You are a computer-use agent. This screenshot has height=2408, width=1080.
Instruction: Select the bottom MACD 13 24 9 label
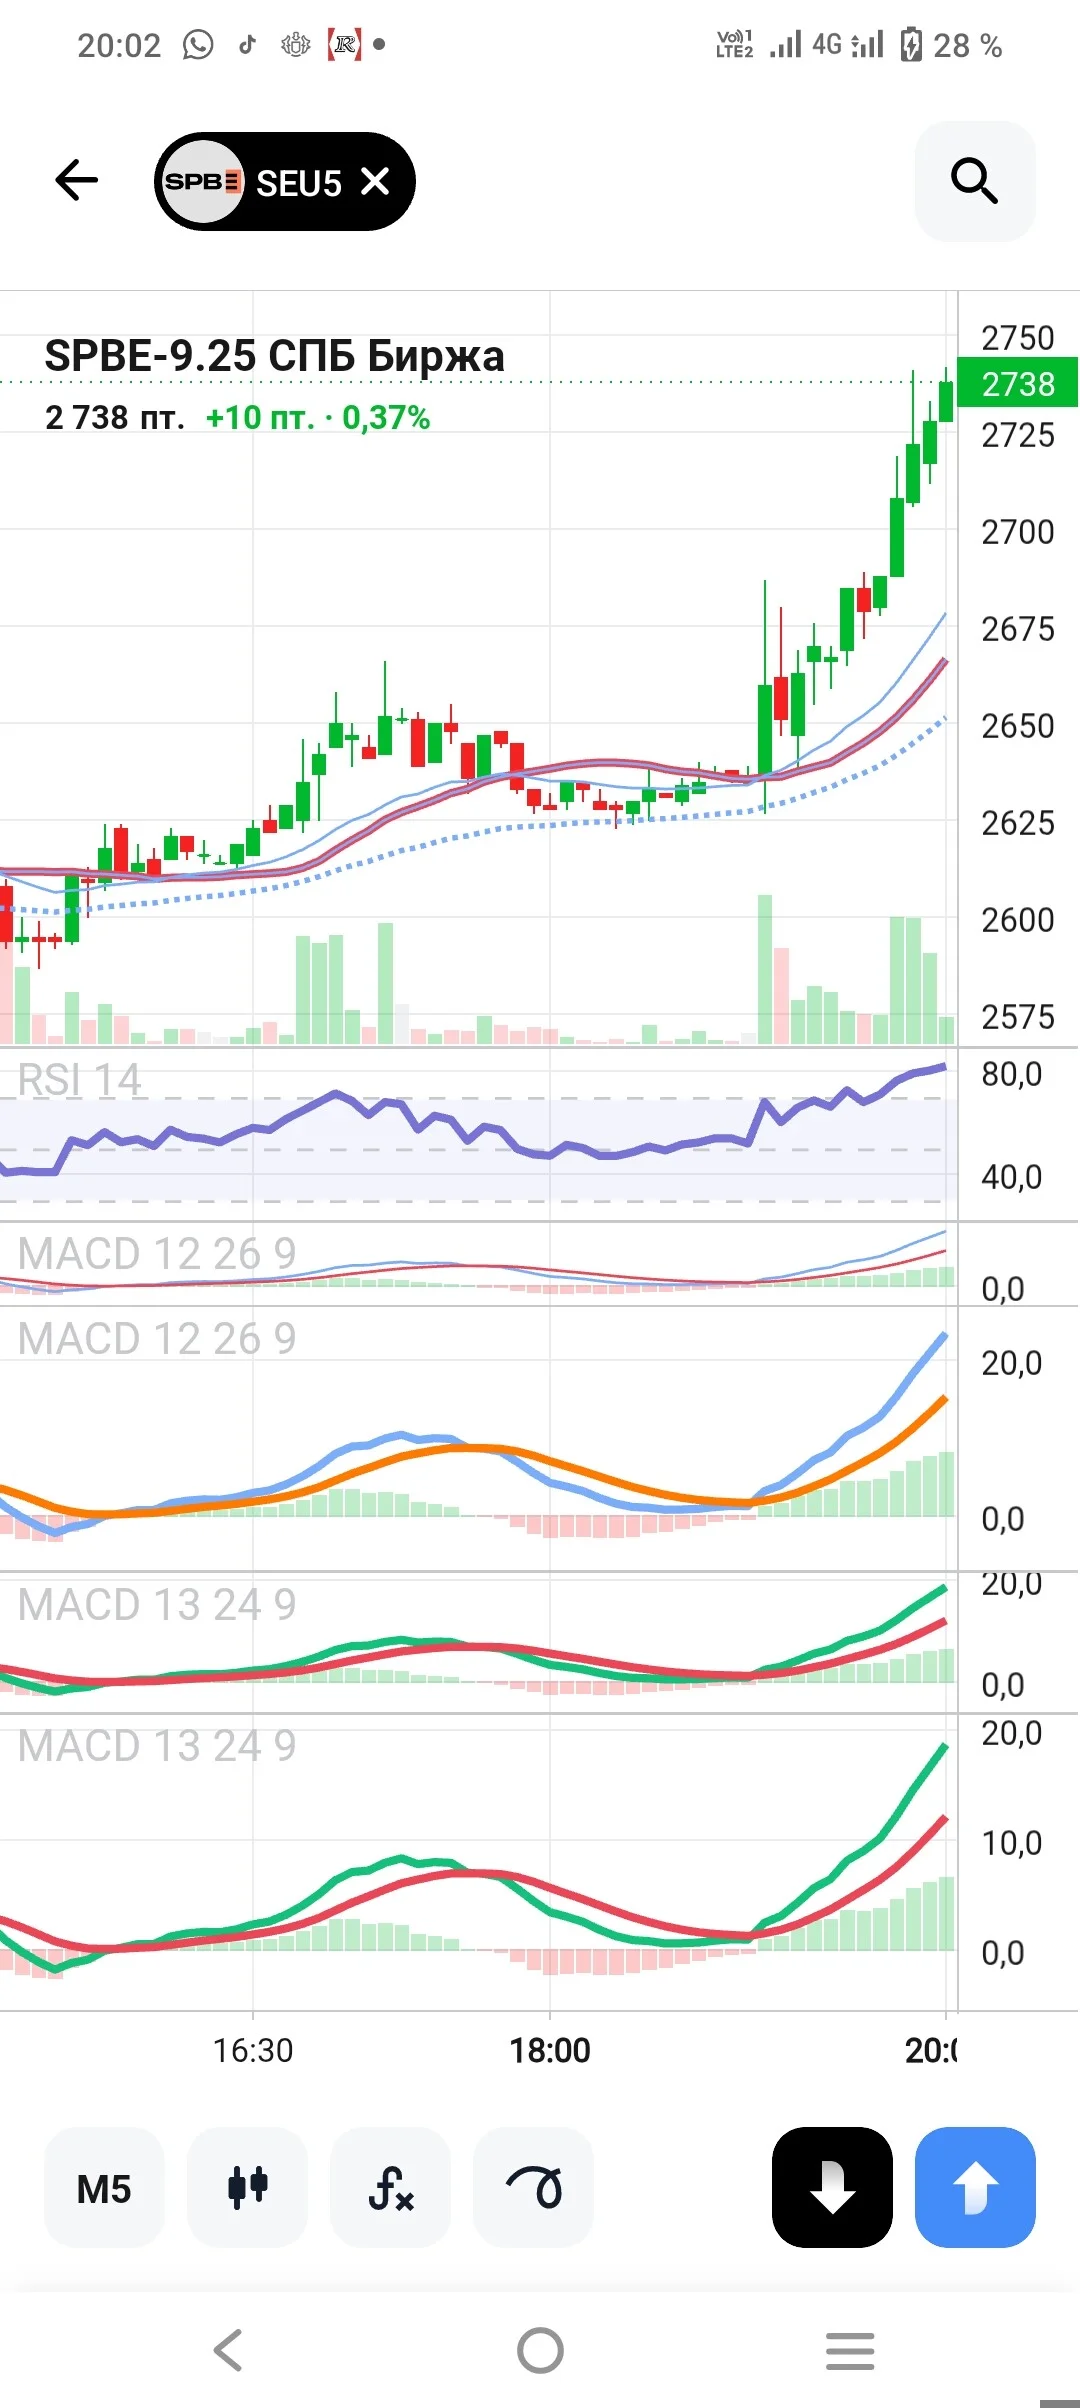point(157,1746)
